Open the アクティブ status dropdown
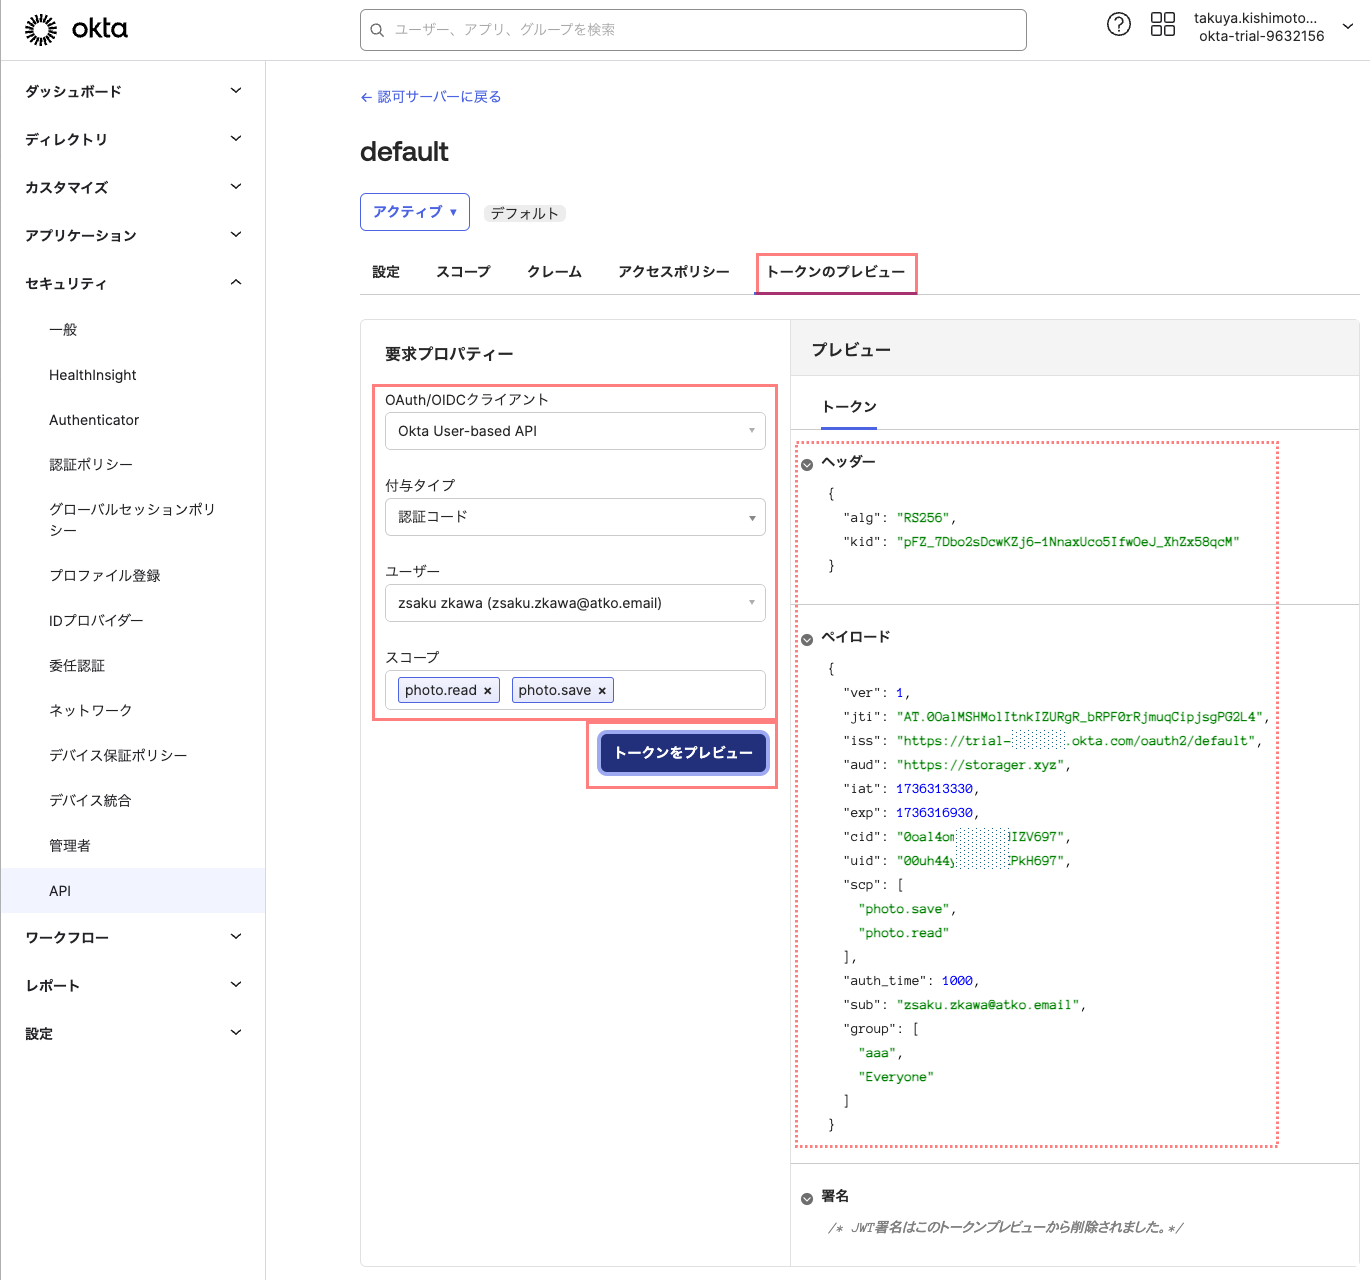This screenshot has width=1370, height=1280. [x=414, y=212]
